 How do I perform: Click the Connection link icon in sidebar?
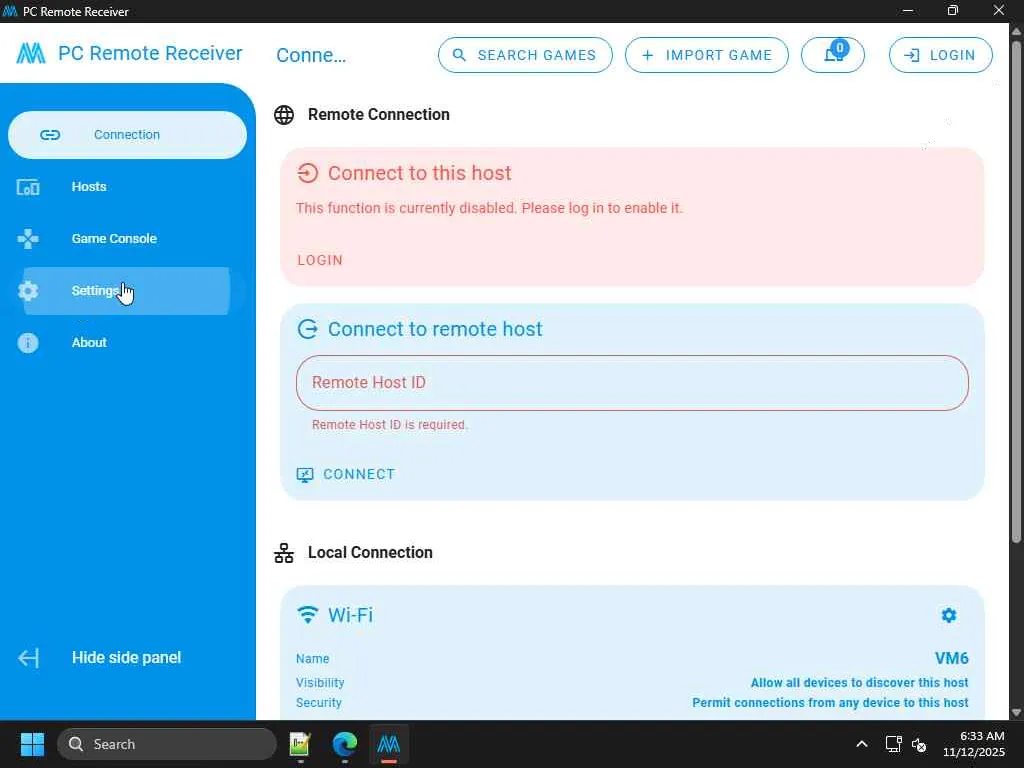pyautogui.click(x=50, y=135)
